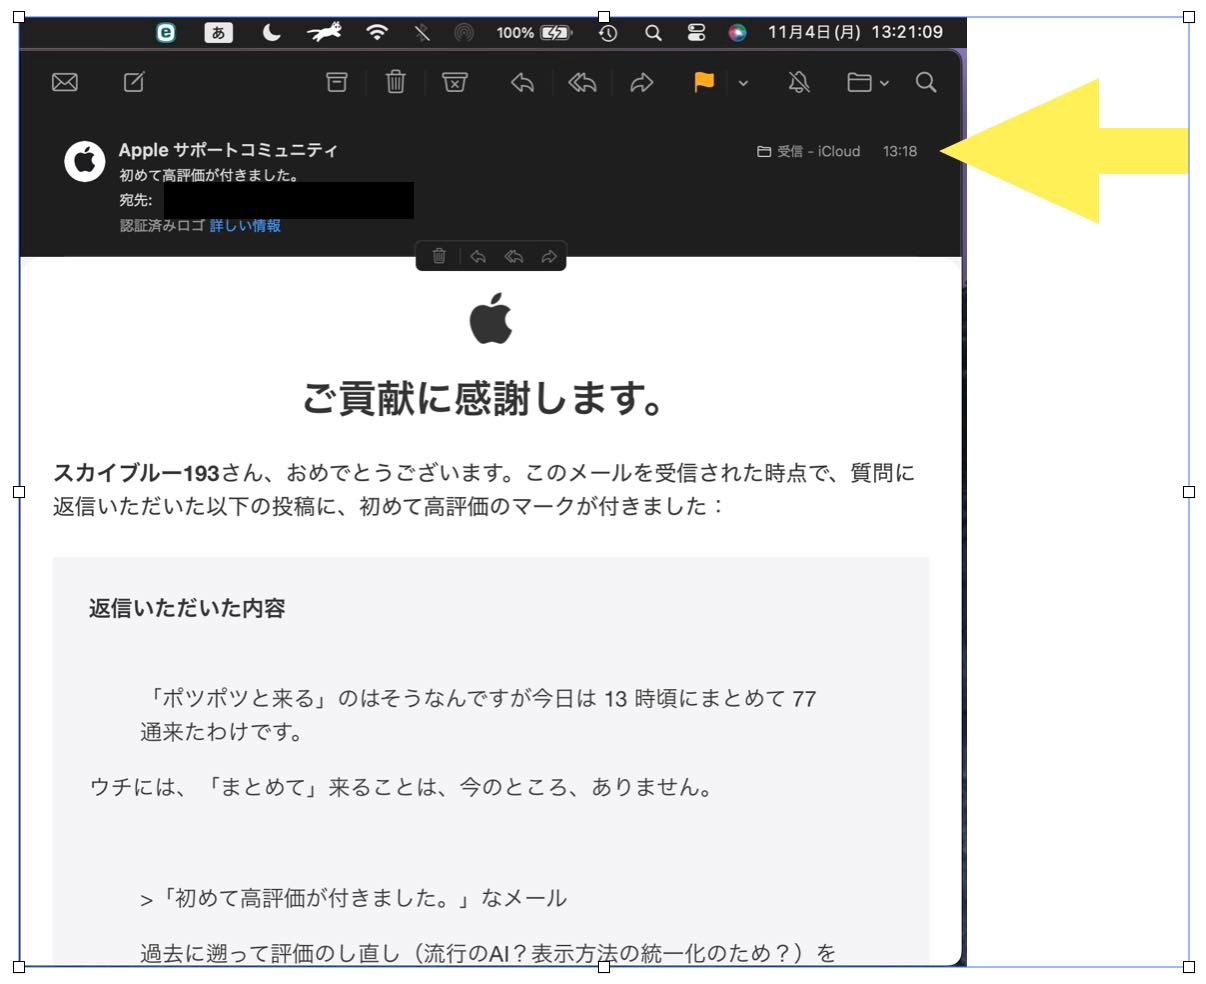
Task: Click the 受信 - iCloud mailbox label
Action: coord(808,152)
